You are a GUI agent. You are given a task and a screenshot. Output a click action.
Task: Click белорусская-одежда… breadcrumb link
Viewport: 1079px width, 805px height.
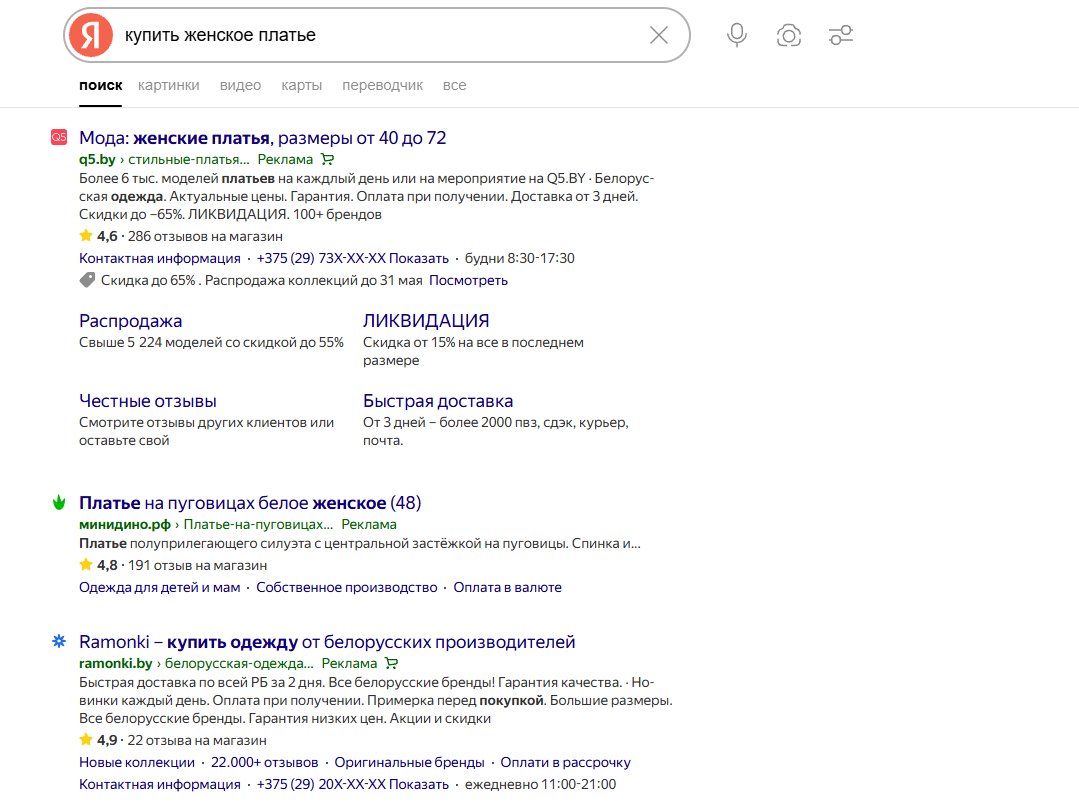(239, 663)
